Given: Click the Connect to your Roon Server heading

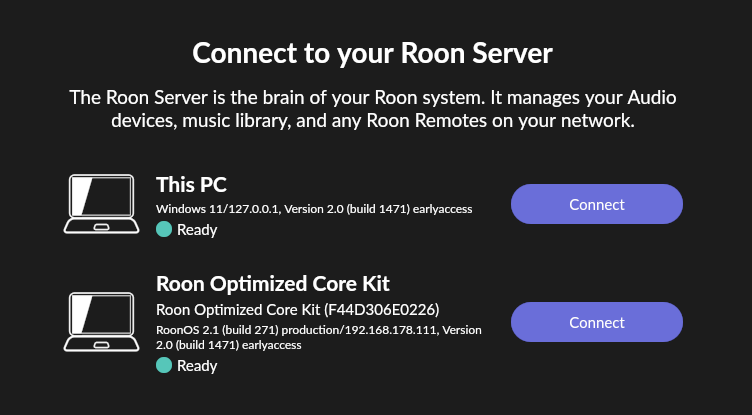Looking at the screenshot, I should click(373, 53).
